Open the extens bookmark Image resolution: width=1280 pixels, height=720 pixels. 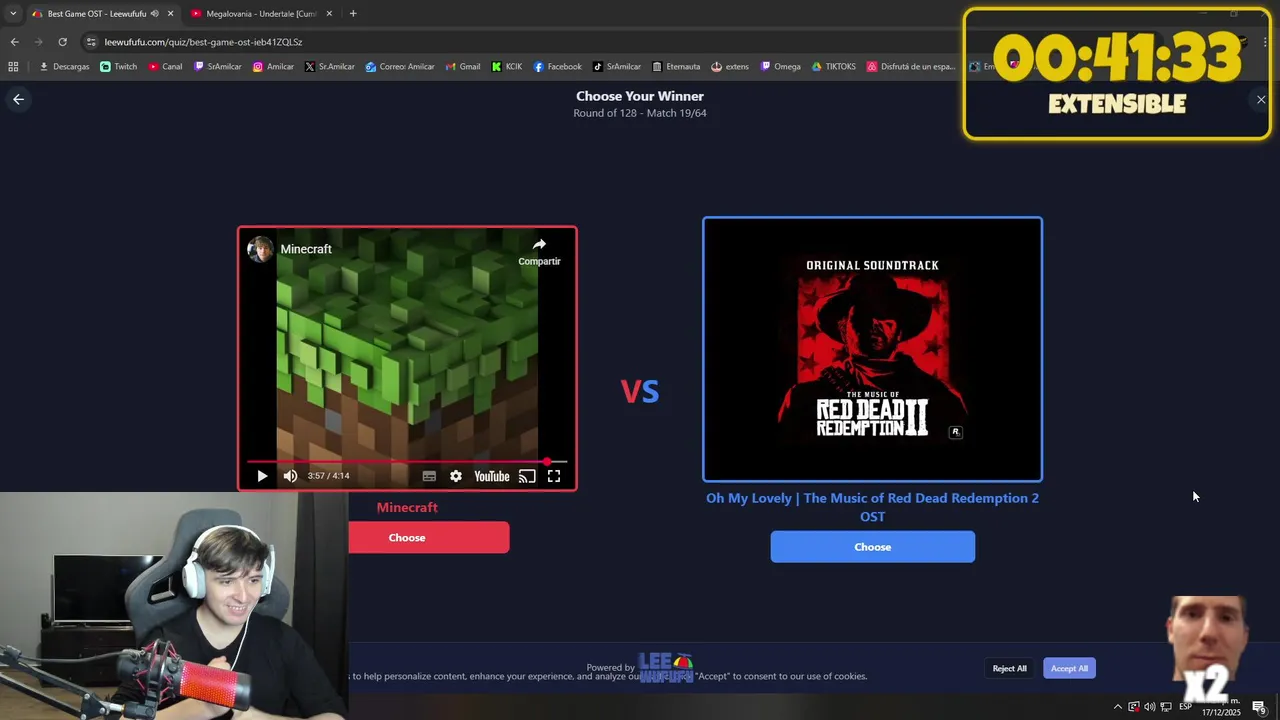pyautogui.click(x=730, y=67)
